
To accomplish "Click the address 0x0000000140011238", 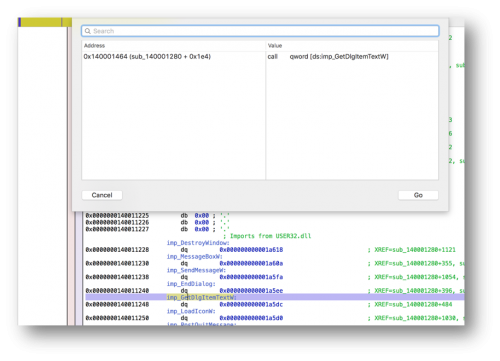I will [x=117, y=277].
